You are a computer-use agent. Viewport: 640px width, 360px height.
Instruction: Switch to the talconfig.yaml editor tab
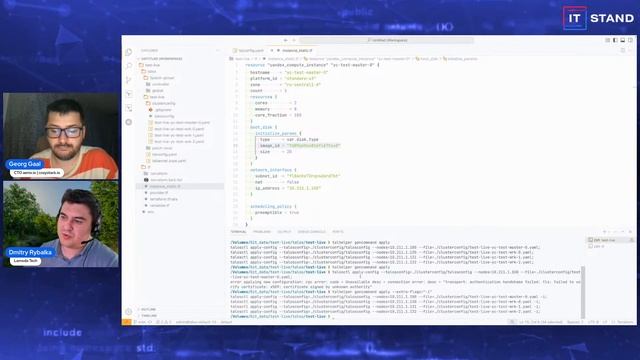pyautogui.click(x=249, y=51)
